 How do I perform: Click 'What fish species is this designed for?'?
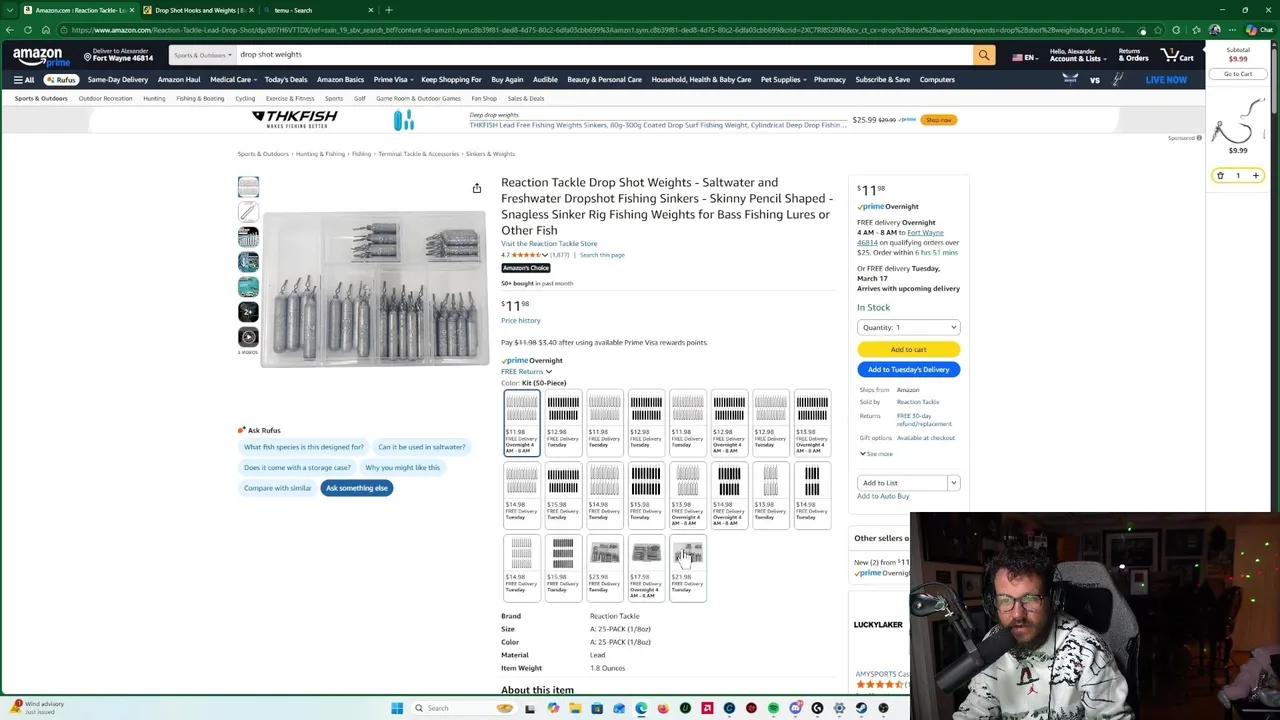click(x=303, y=447)
